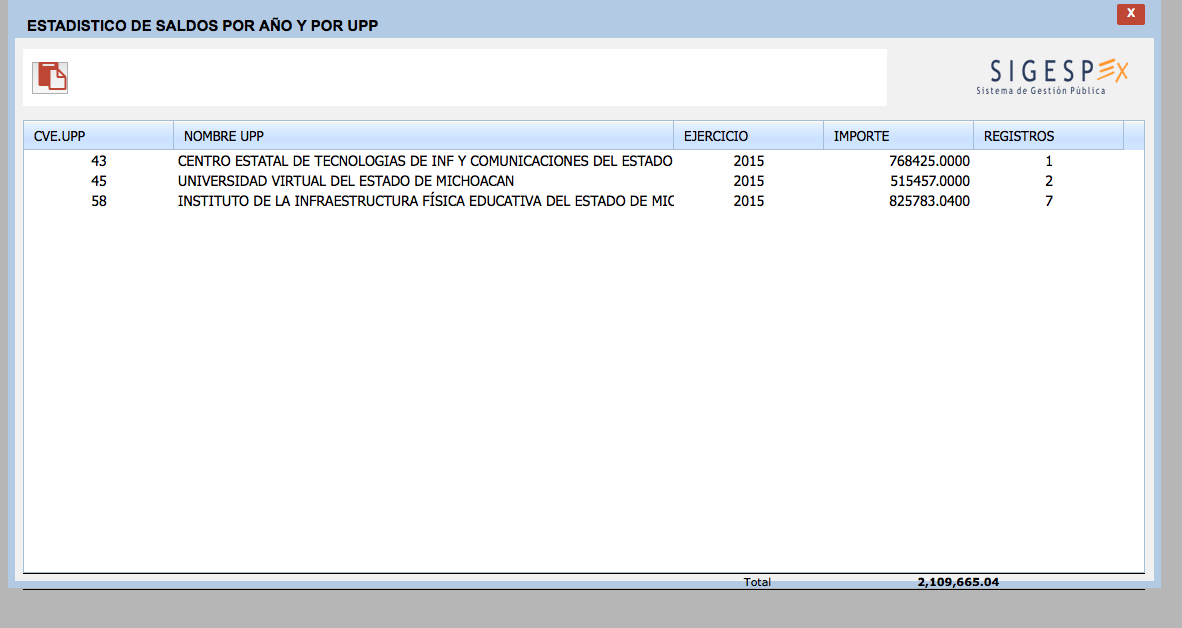Select the CVE.UPP cell 45
The height and width of the screenshot is (628, 1182).
99,181
